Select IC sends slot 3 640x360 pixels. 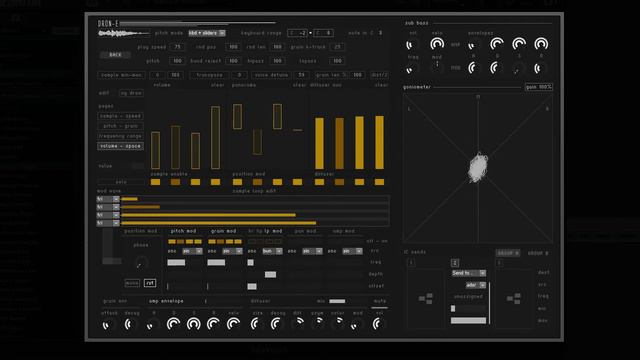click(x=499, y=263)
